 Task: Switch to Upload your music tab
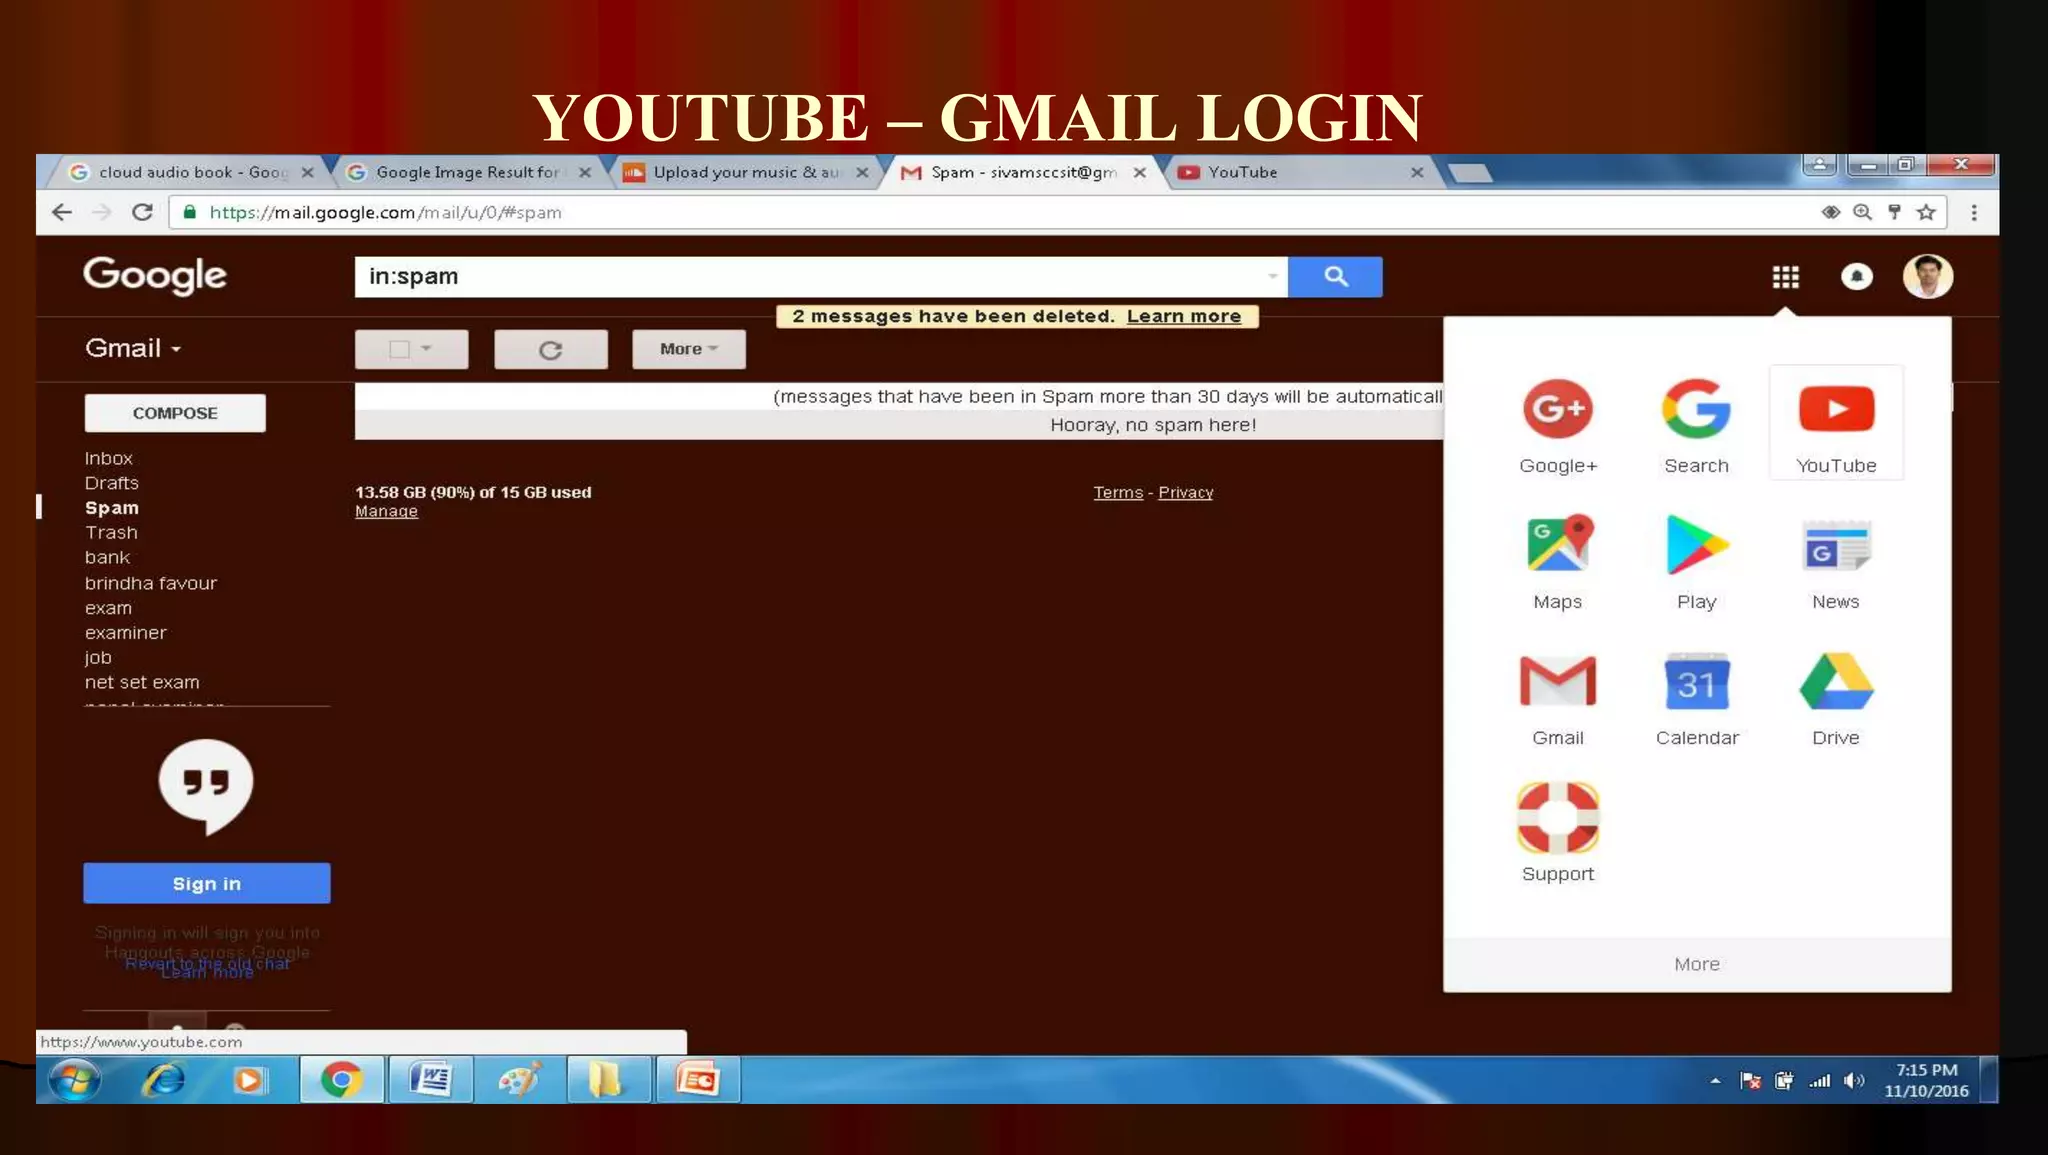744,172
